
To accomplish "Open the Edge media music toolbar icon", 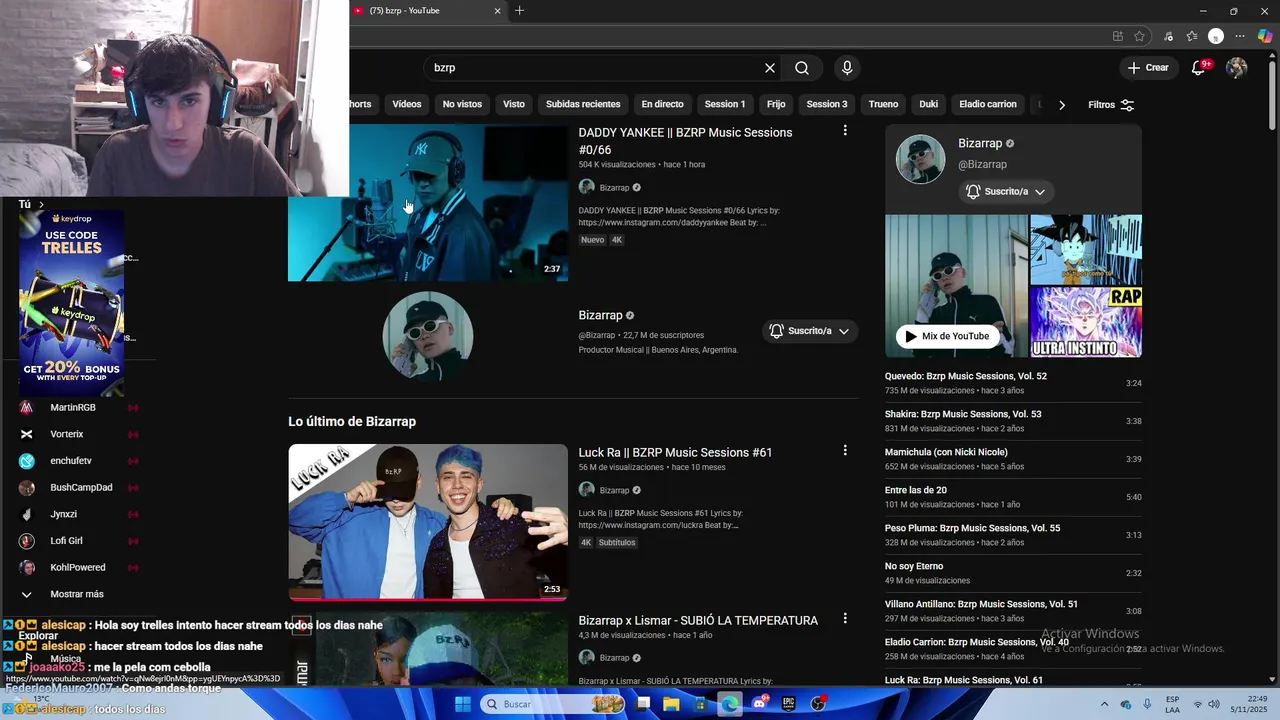I will 1168,36.
